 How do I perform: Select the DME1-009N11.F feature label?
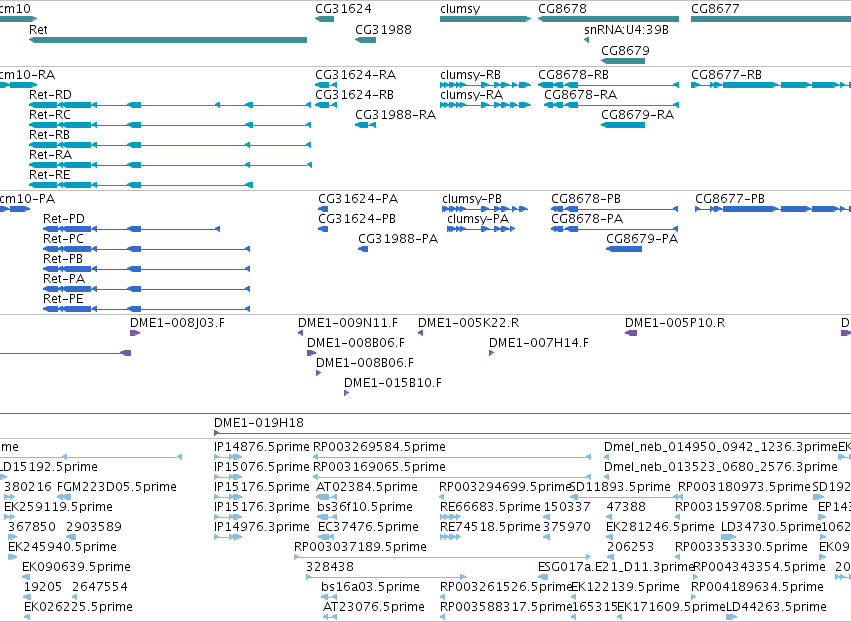pos(348,323)
